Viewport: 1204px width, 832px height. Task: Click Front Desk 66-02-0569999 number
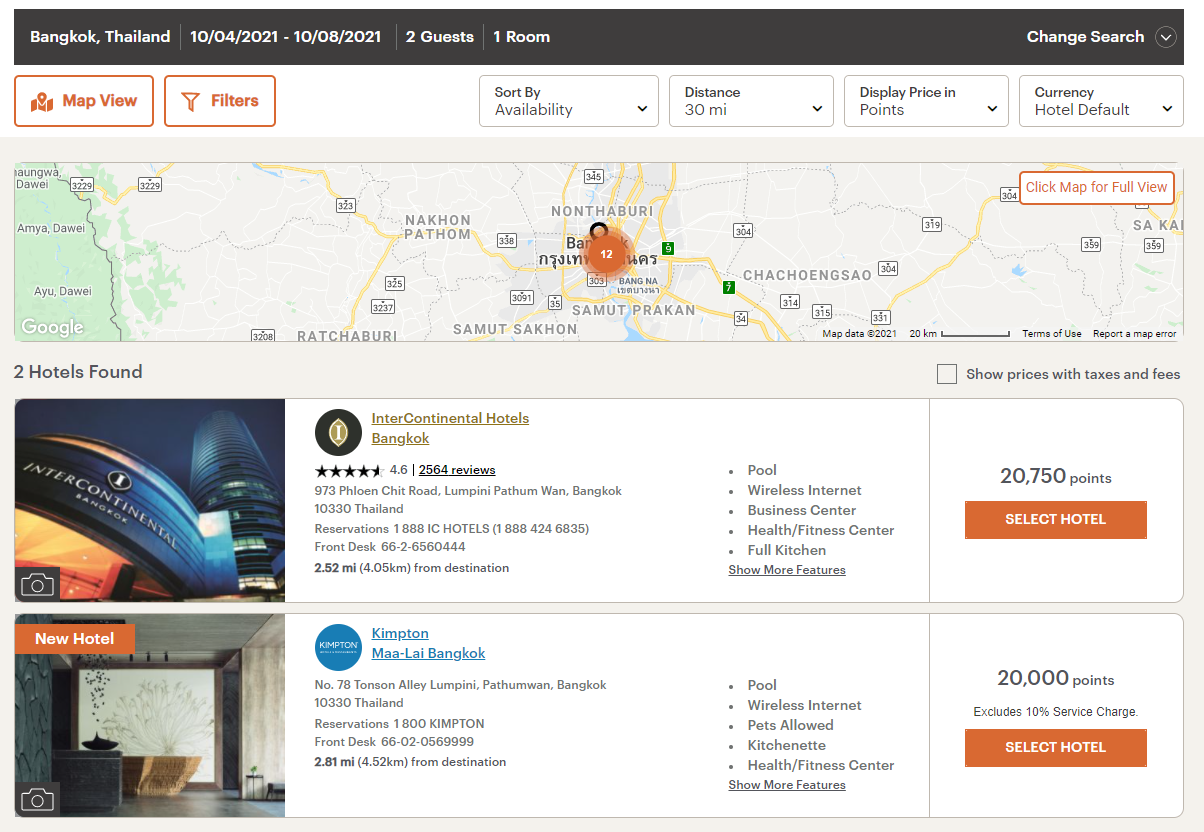click(x=394, y=742)
